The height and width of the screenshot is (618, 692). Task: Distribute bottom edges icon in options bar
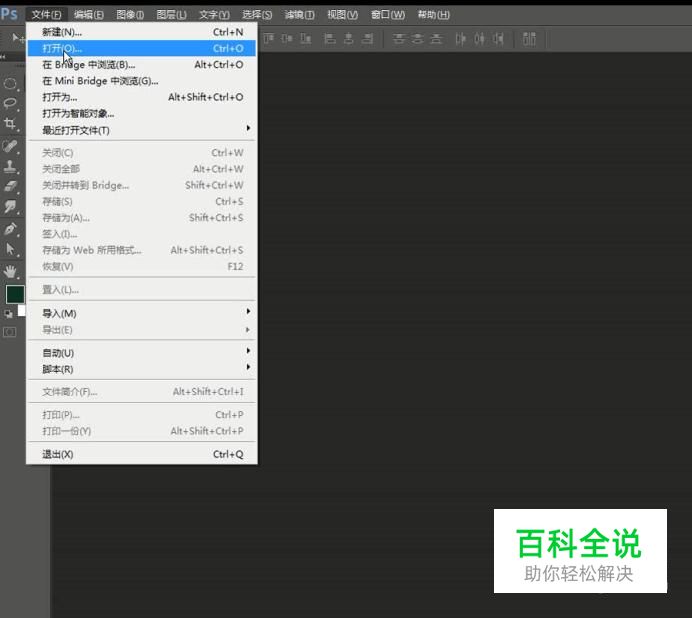click(436, 38)
